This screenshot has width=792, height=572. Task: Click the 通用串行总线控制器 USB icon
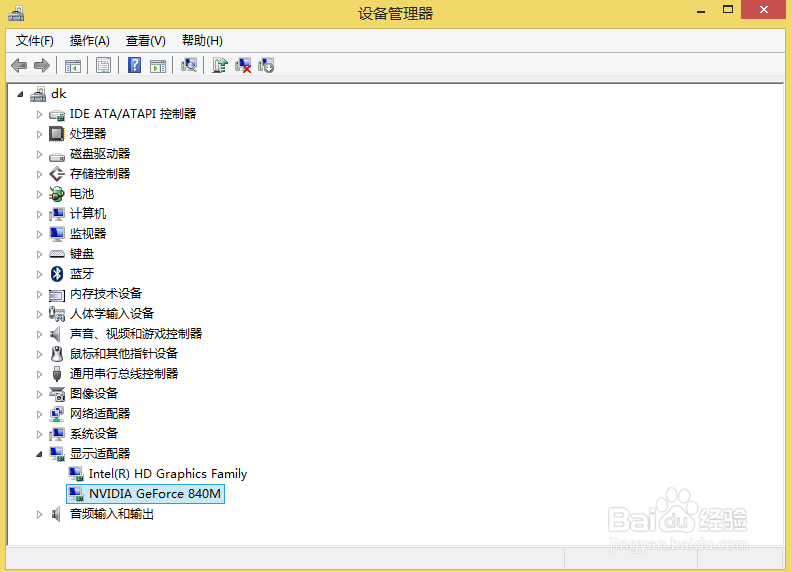click(x=57, y=374)
